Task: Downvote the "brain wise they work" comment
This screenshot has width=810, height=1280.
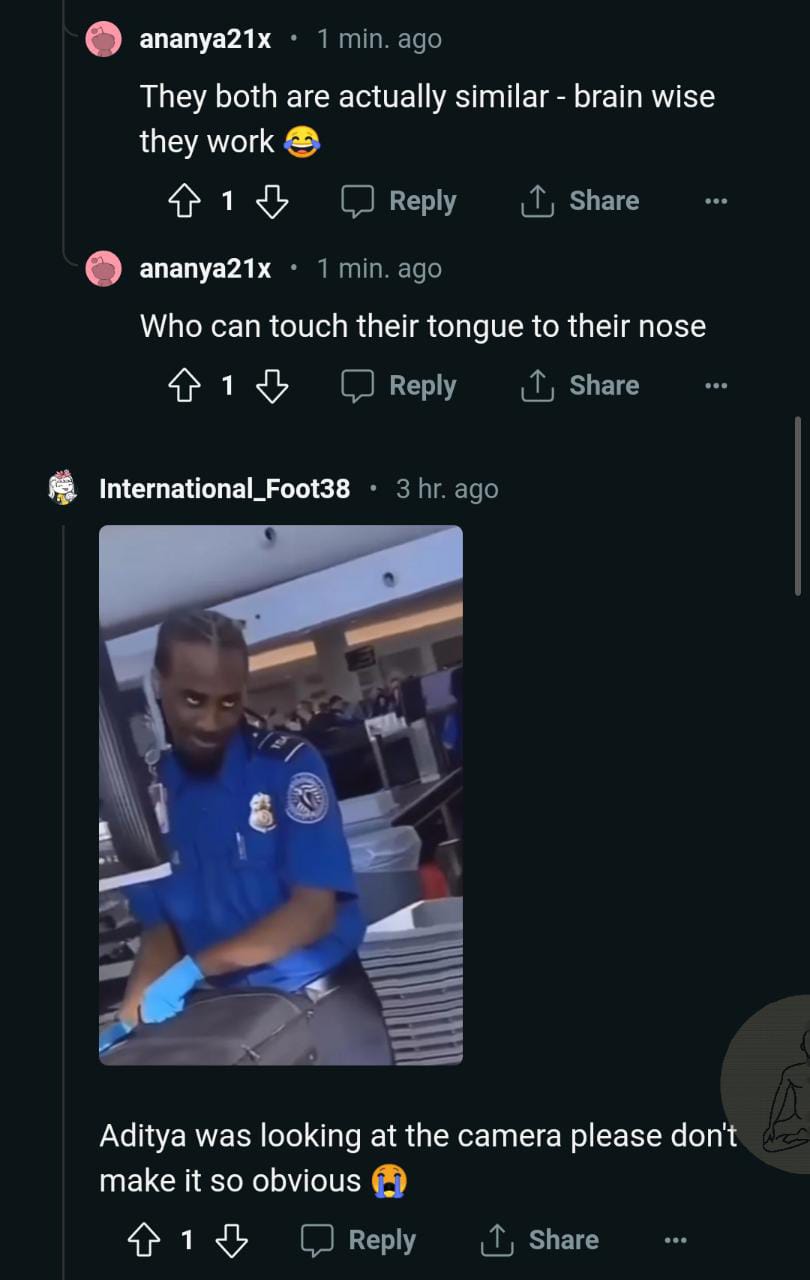Action: [x=272, y=201]
